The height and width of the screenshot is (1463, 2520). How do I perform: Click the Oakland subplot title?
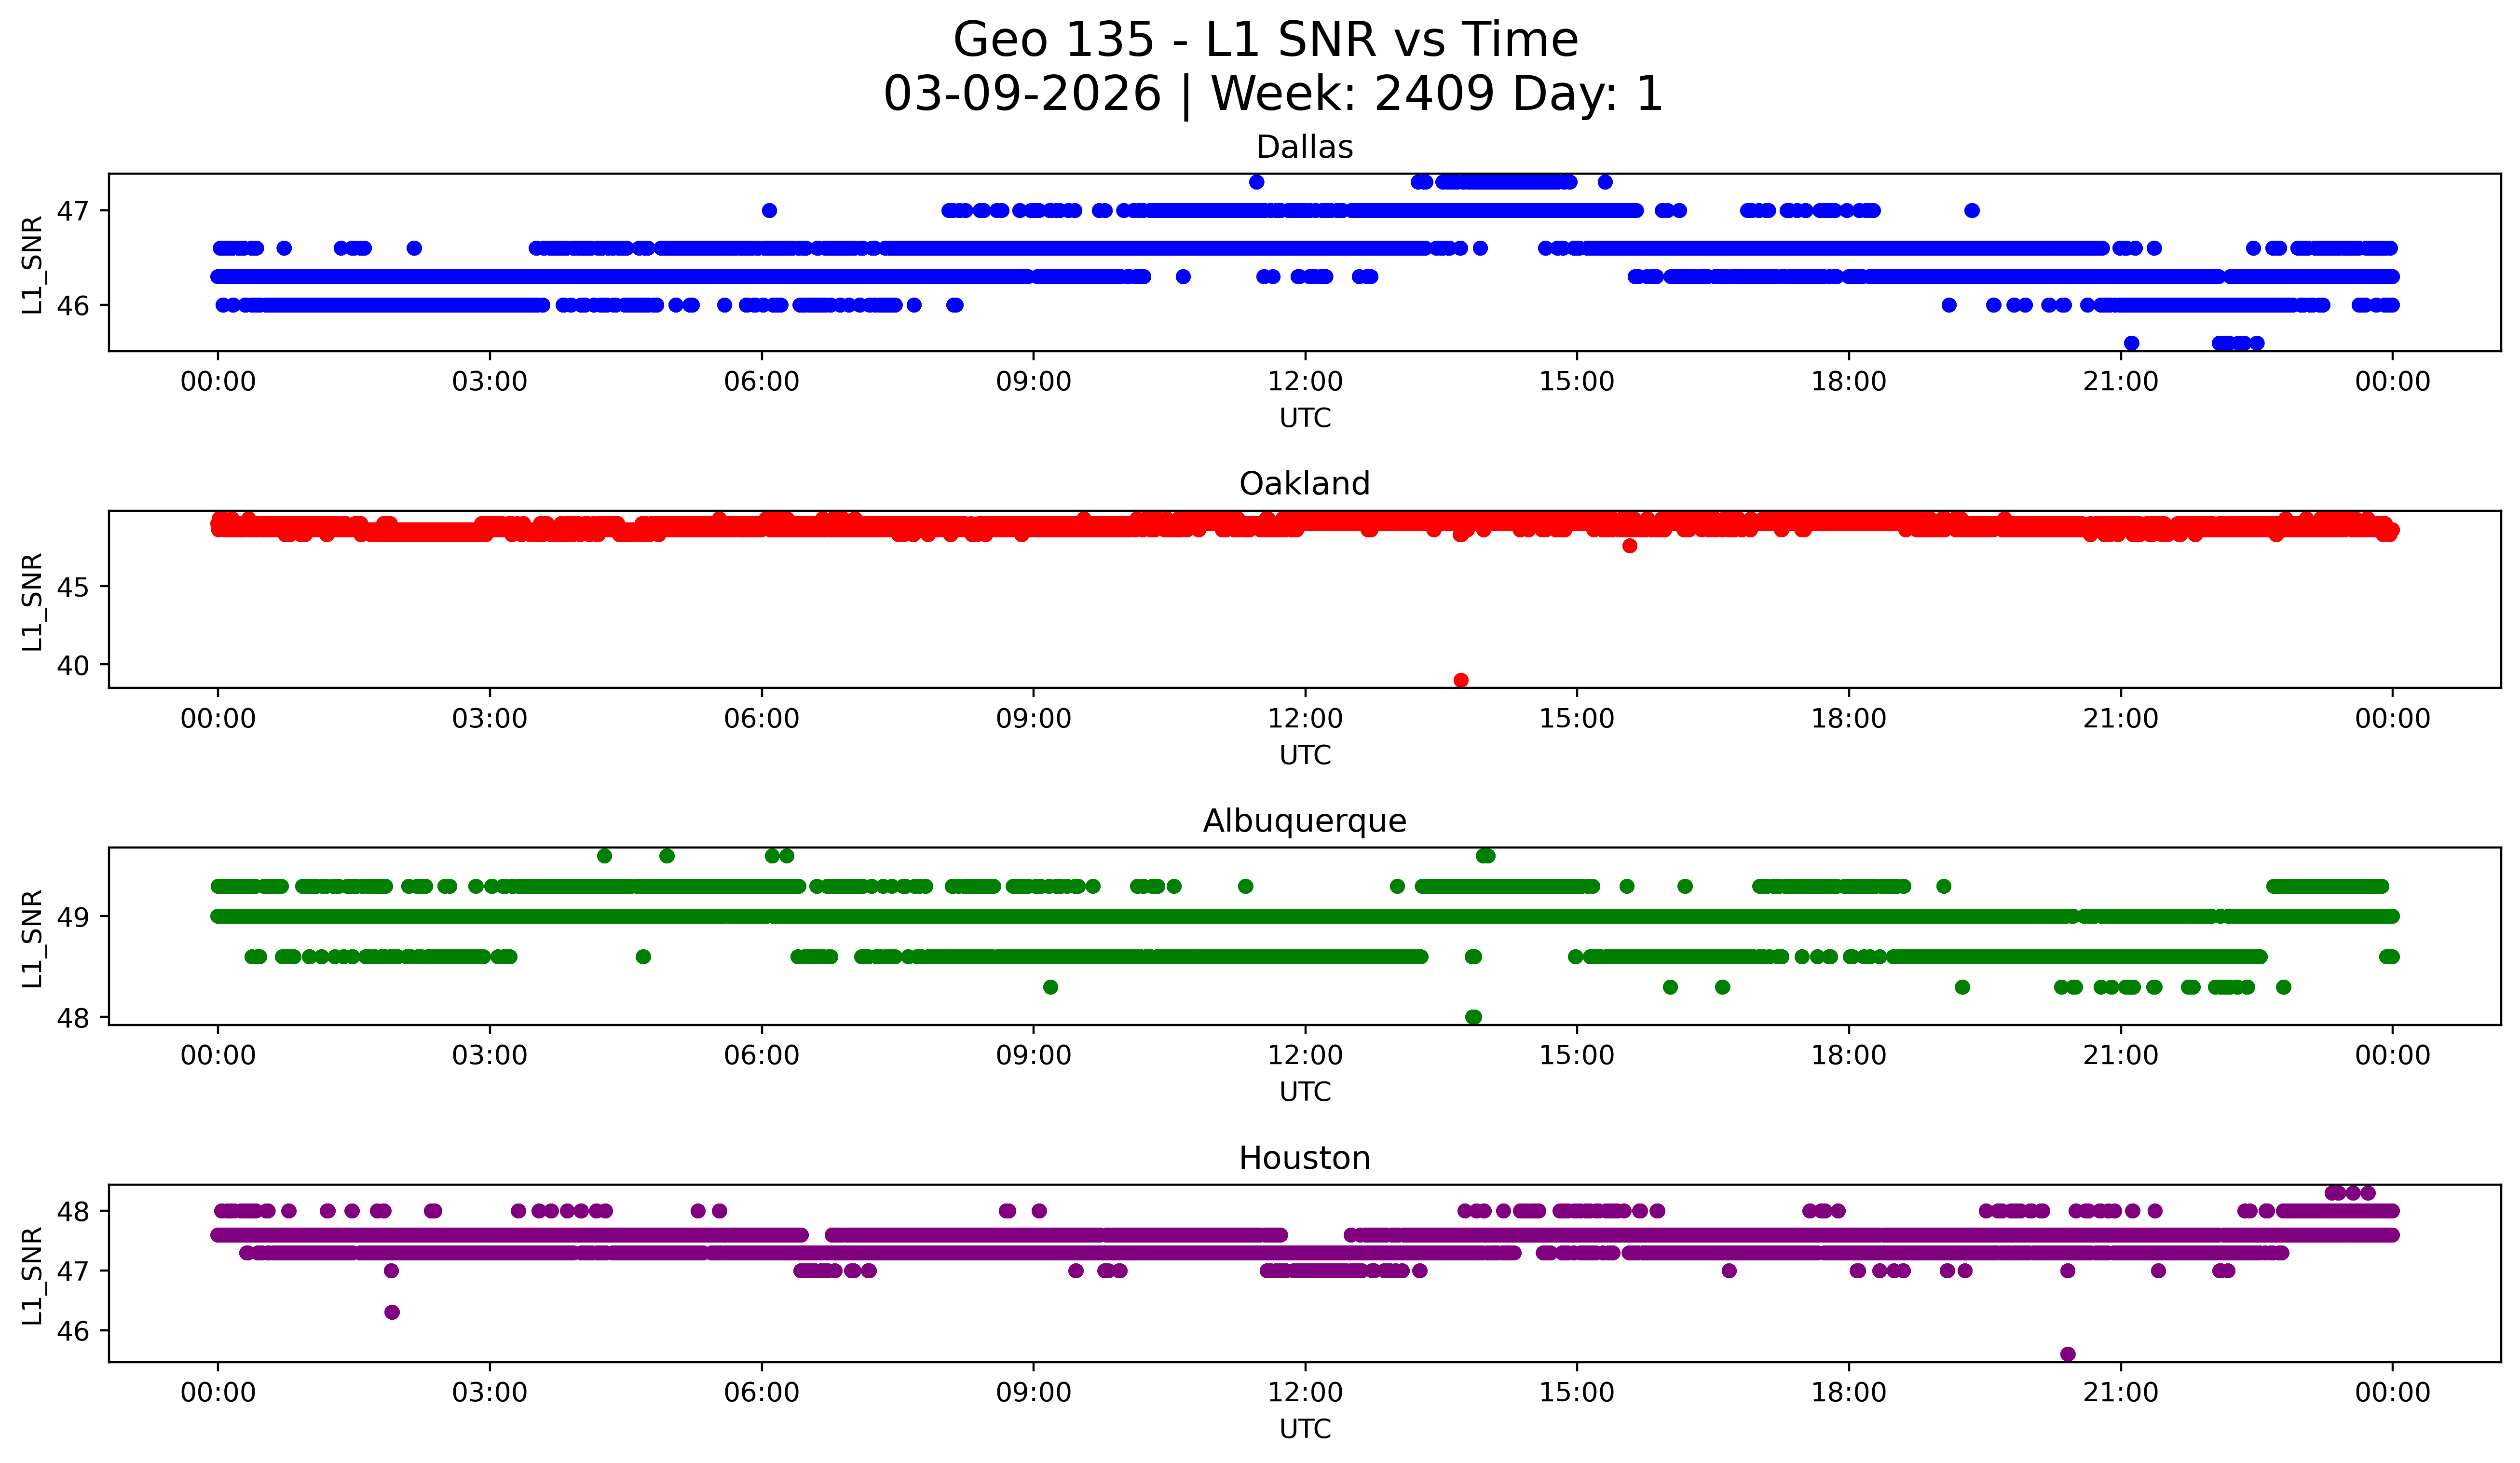click(1304, 484)
